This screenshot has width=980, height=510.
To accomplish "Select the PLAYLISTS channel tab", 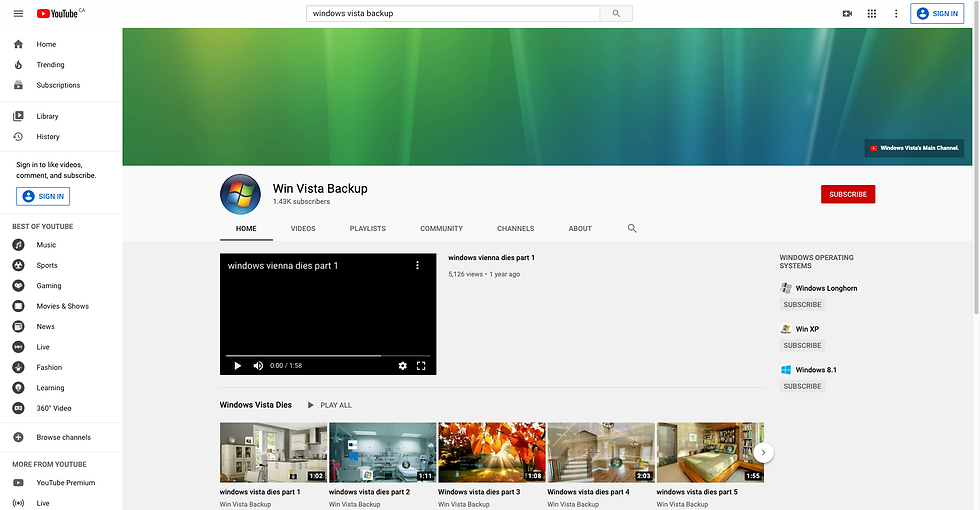I will tap(368, 229).
